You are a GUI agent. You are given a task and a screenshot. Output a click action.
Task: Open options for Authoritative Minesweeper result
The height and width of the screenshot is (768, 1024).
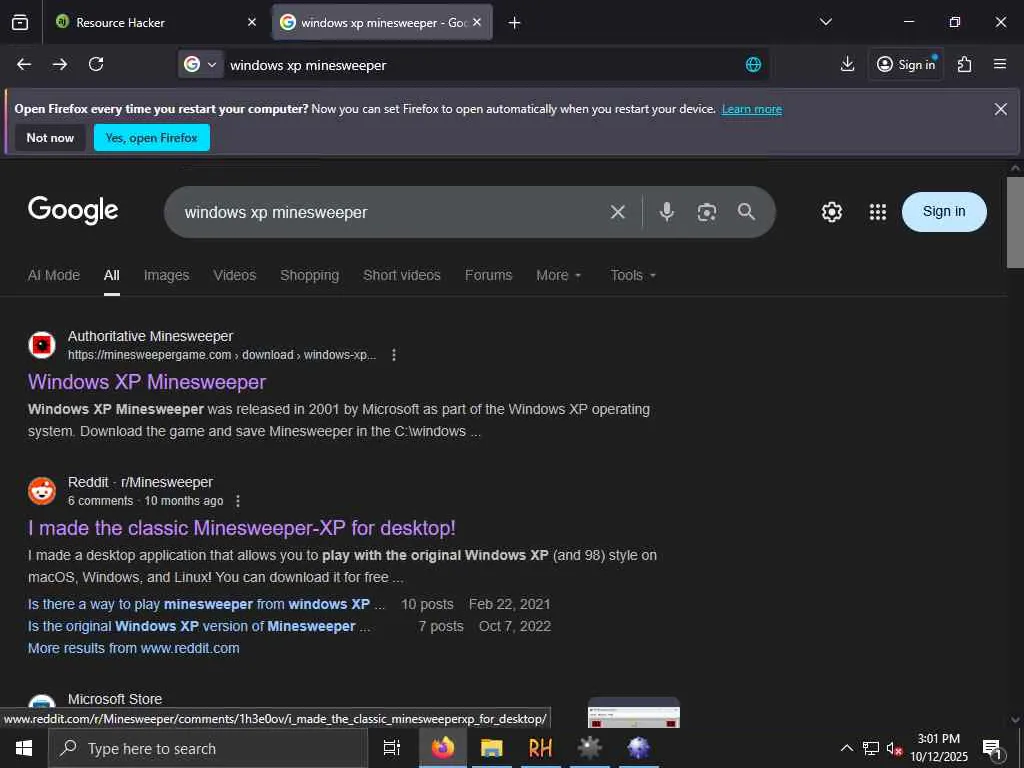coord(393,355)
